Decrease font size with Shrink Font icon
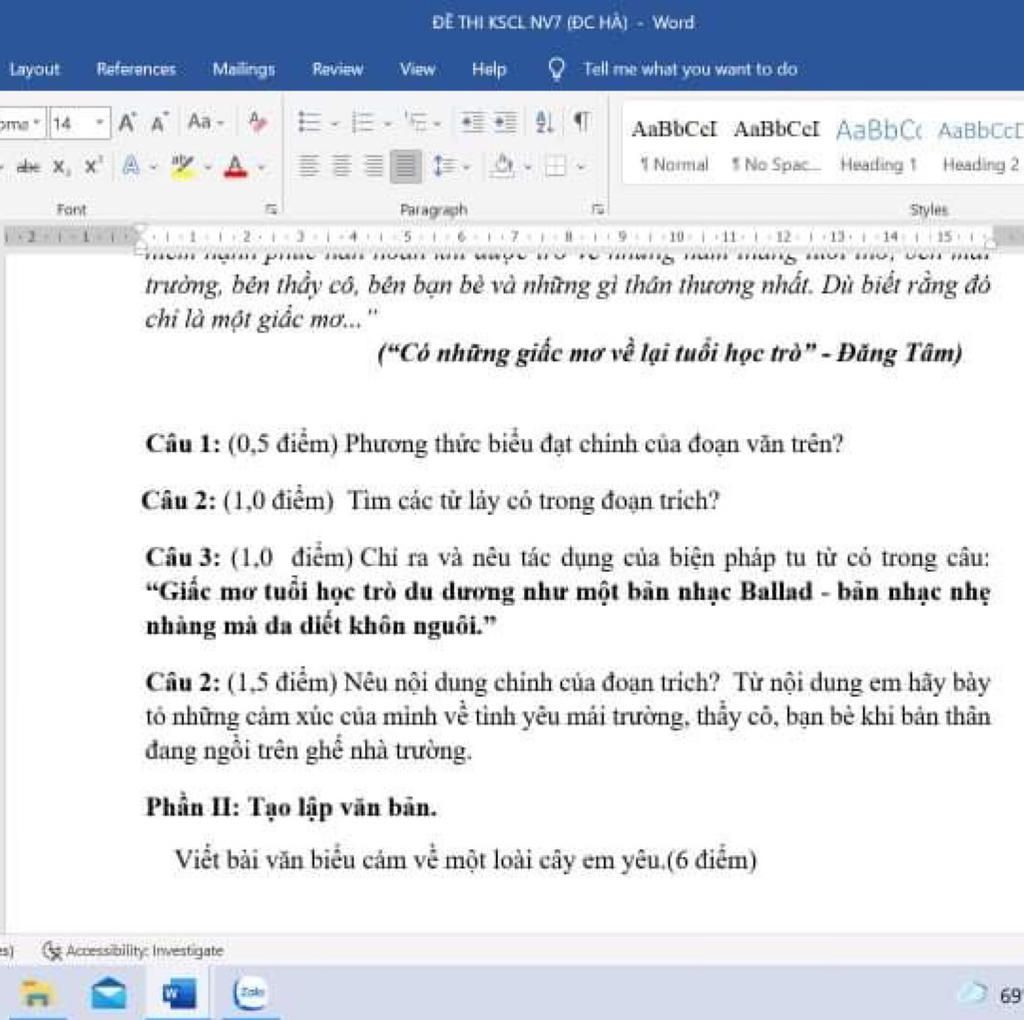1024x1020 pixels. [x=159, y=122]
